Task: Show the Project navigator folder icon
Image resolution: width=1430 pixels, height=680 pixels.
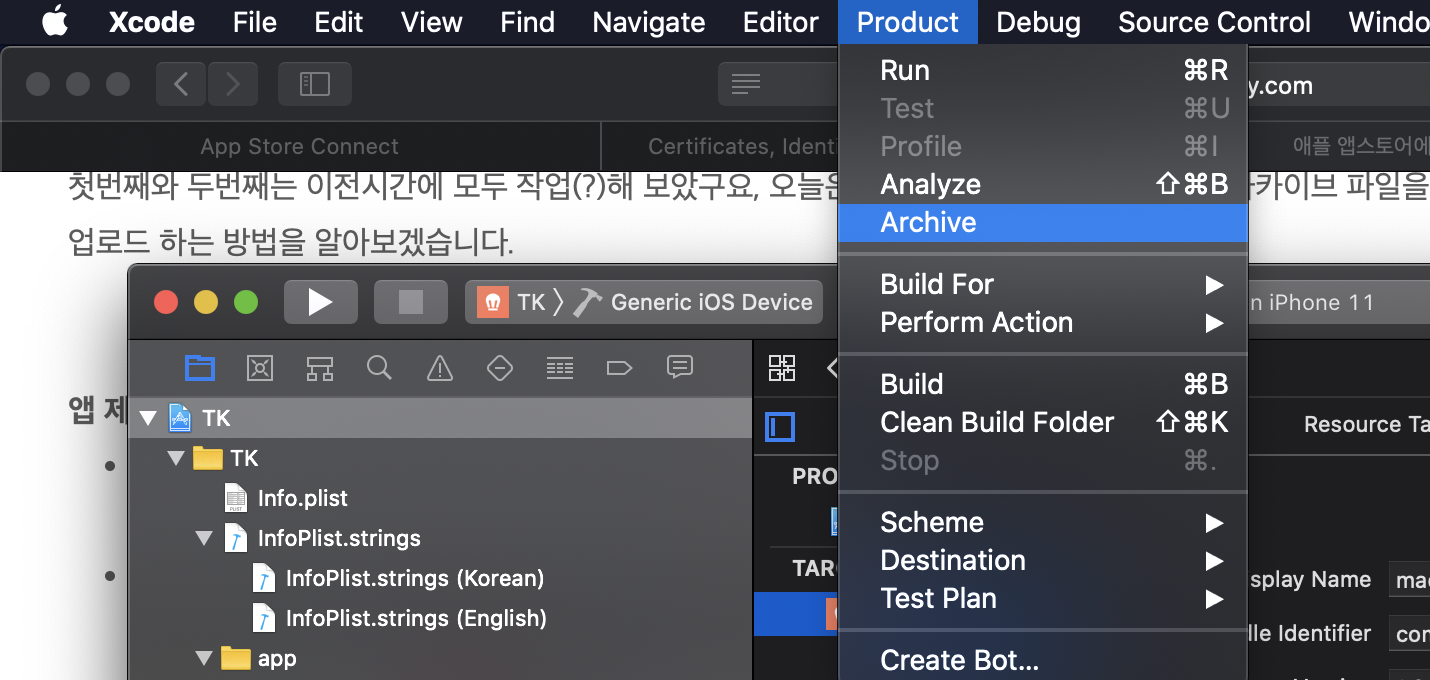Action: pos(200,368)
